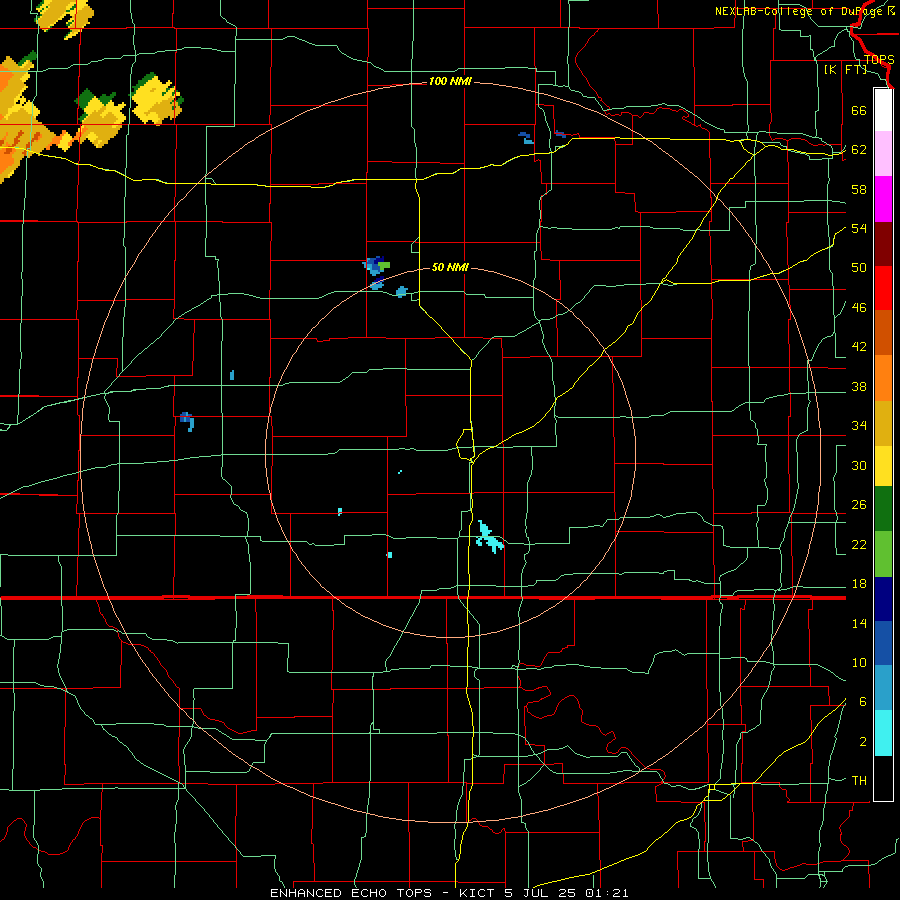
Task: Click the legend value 66
Action: 859,110
